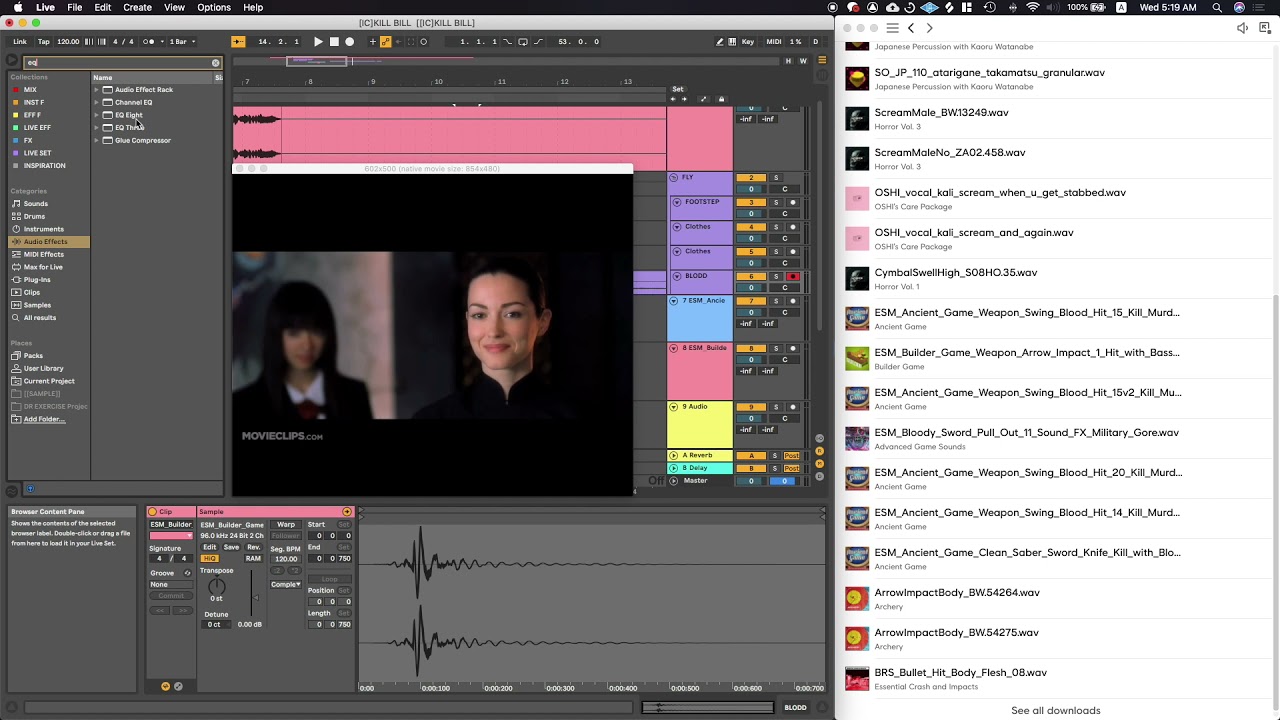This screenshot has height=720, width=1280.
Task: Unfold the FLY group track
Action: coord(673,177)
